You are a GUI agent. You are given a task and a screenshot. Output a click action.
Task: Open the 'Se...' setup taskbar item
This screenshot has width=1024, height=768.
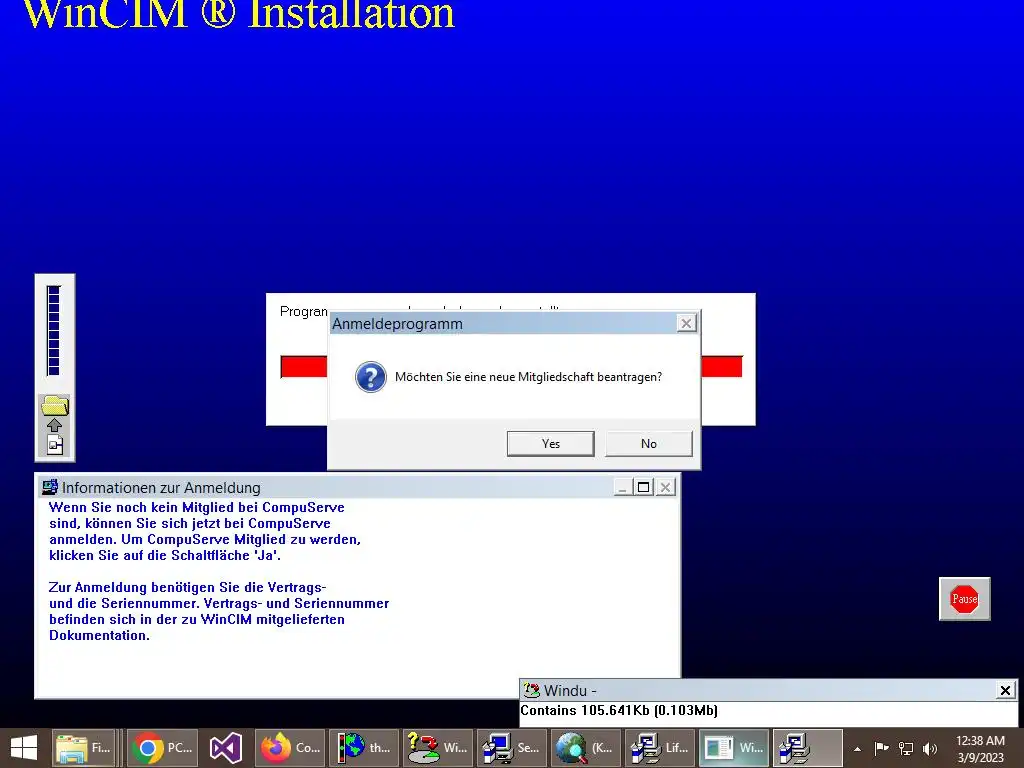(x=512, y=748)
